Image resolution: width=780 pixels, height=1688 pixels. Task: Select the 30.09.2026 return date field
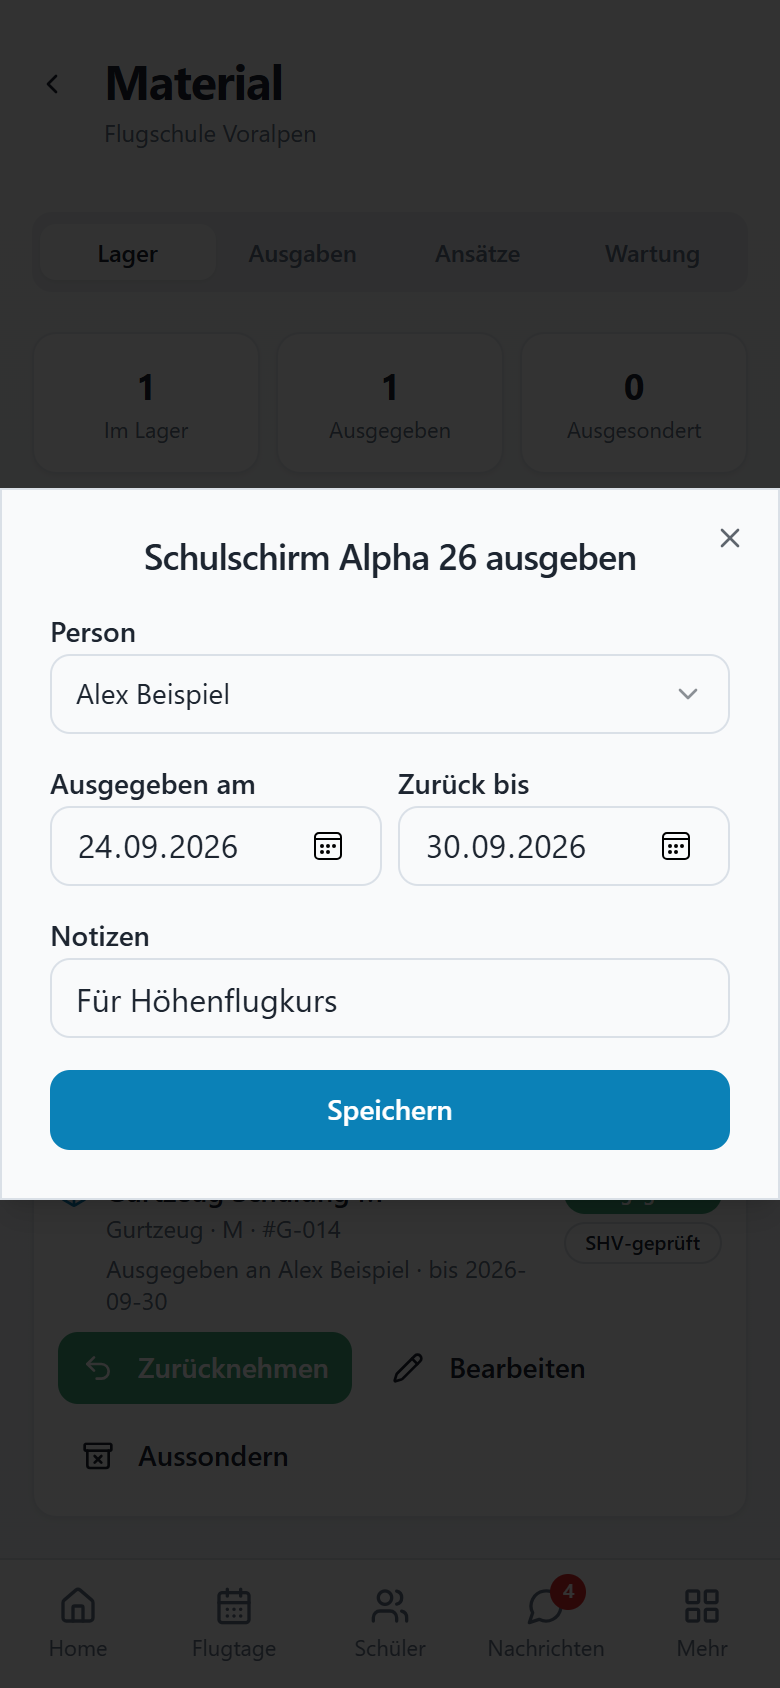[x=564, y=846]
